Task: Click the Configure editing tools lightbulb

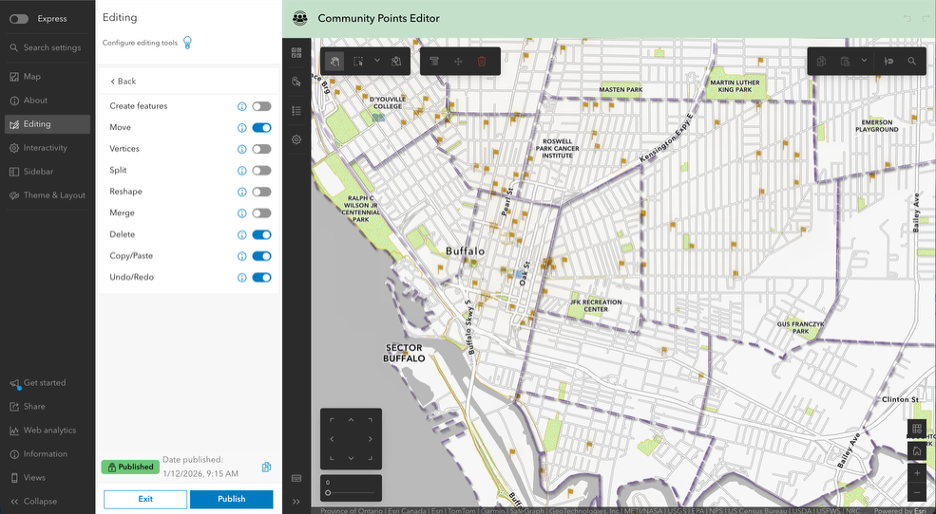Action: (187, 42)
